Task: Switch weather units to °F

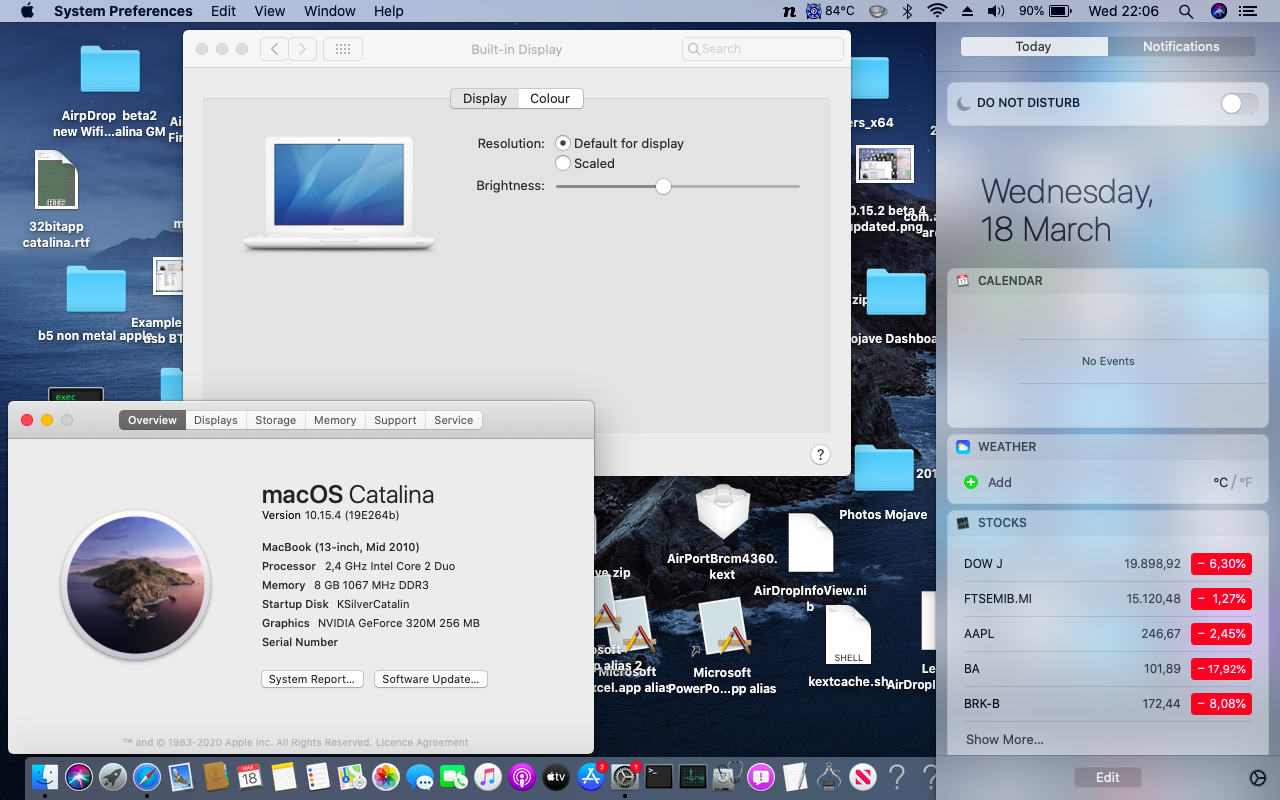Action: pos(1246,482)
